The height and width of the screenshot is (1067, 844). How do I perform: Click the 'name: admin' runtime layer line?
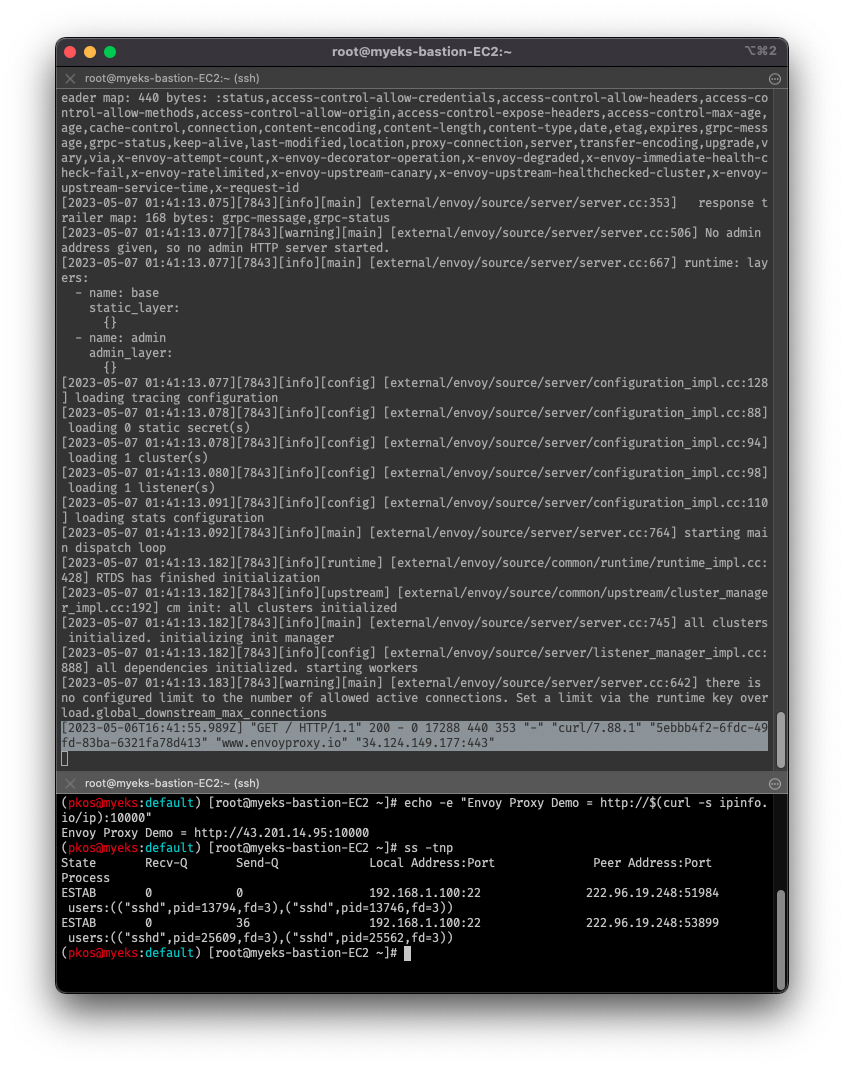(x=120, y=338)
